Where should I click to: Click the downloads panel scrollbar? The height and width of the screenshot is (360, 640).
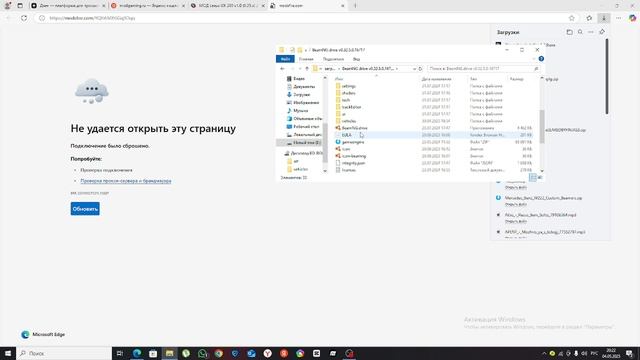point(607,76)
